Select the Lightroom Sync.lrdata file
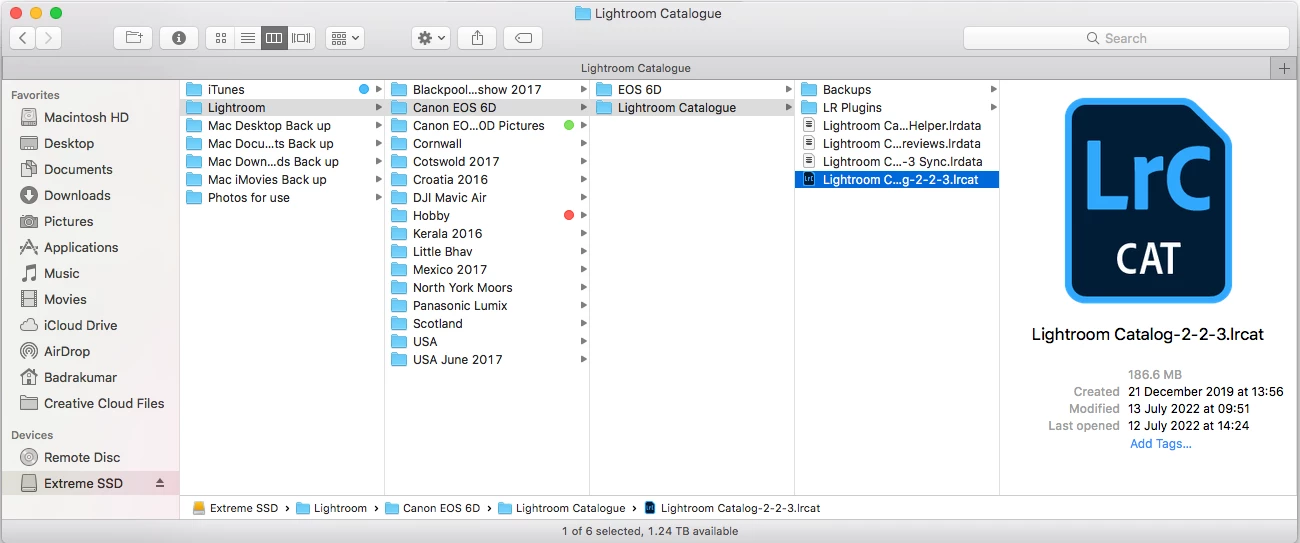This screenshot has width=1300, height=543. (x=902, y=161)
